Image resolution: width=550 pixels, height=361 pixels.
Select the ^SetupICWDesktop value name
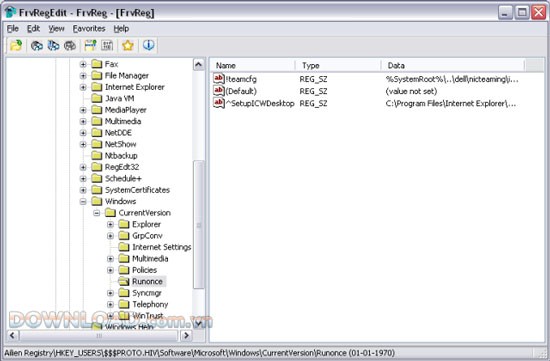260,103
